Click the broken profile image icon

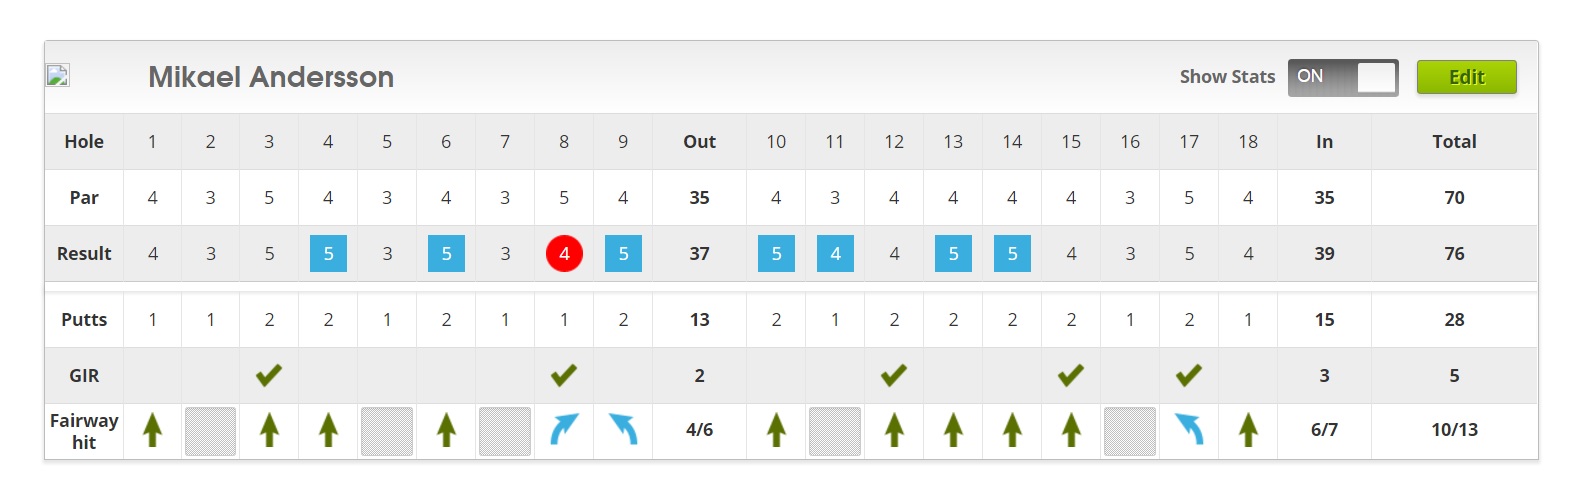(57, 75)
